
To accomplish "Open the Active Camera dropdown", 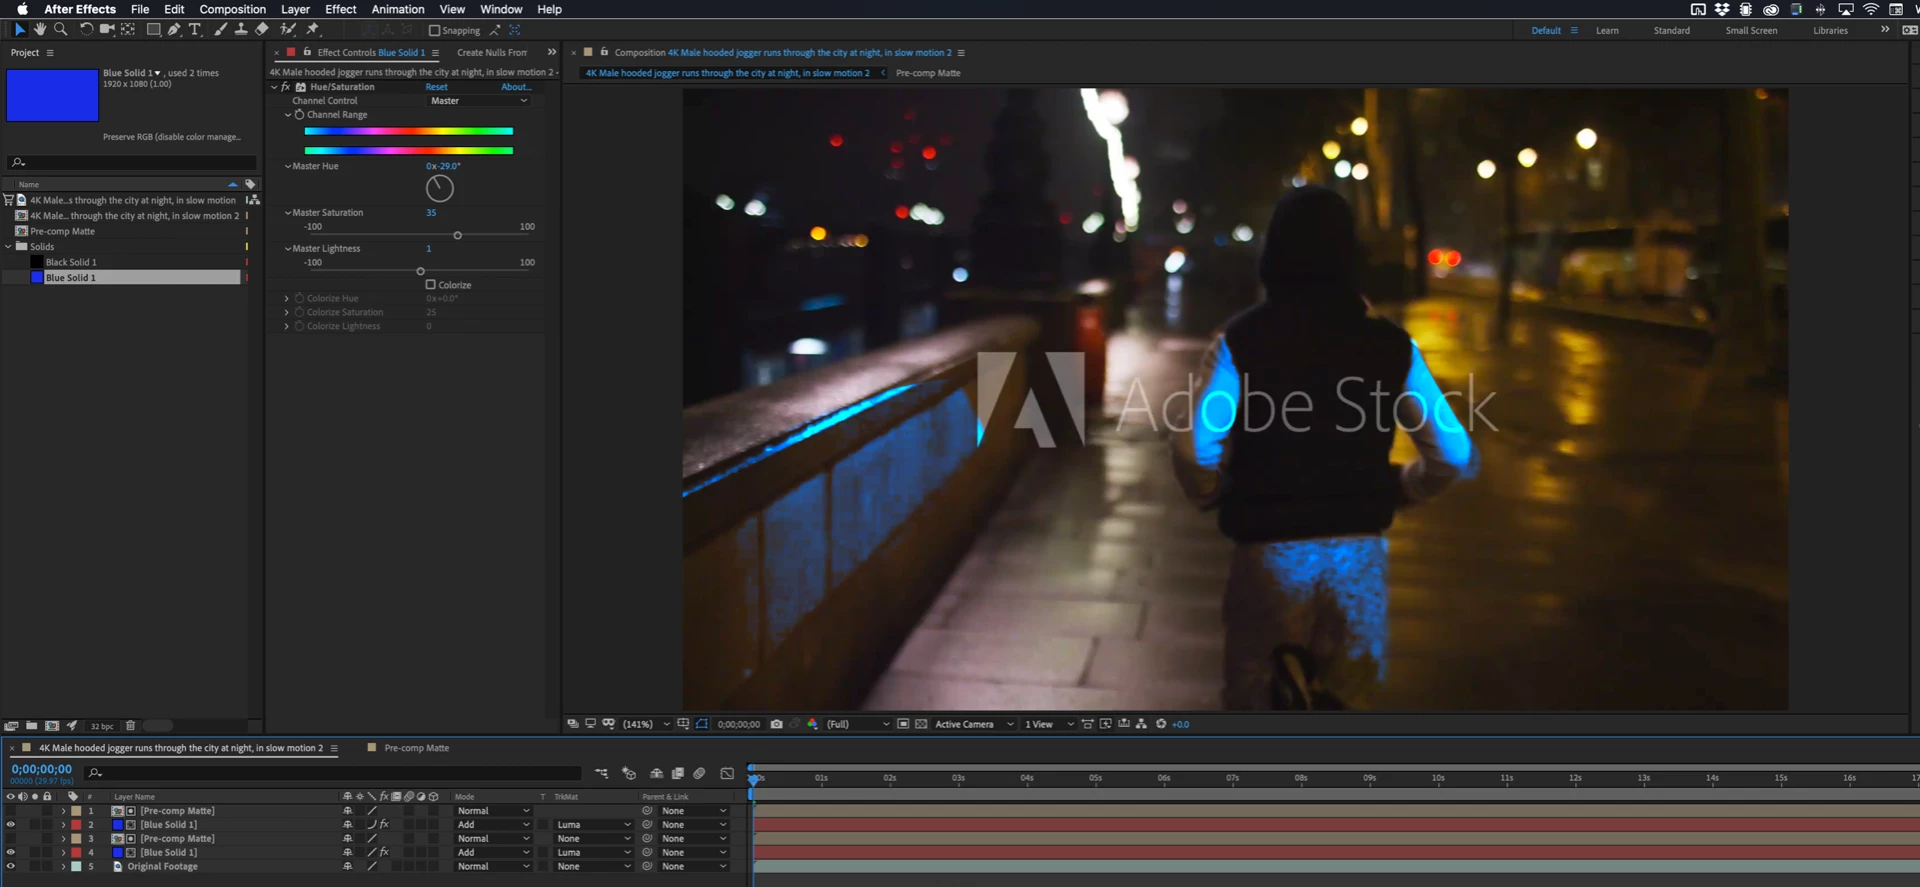I will 974,724.
